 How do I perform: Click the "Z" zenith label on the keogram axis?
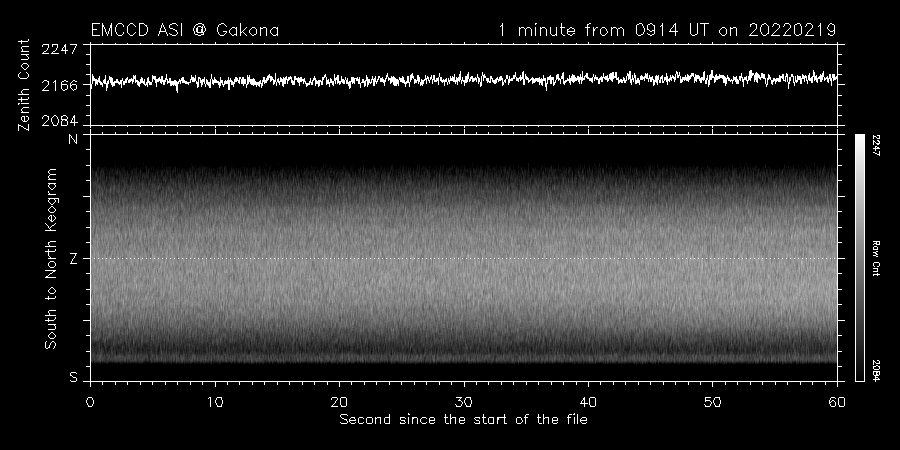[x=73, y=259]
